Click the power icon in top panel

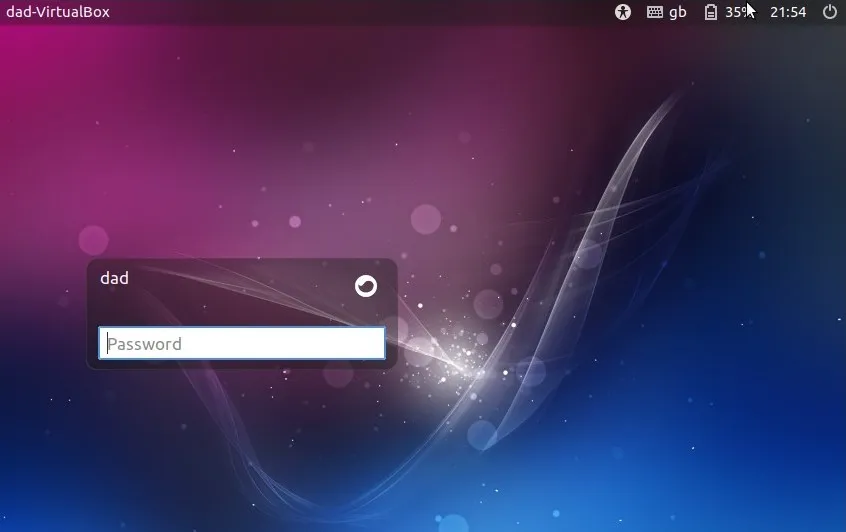pos(829,12)
